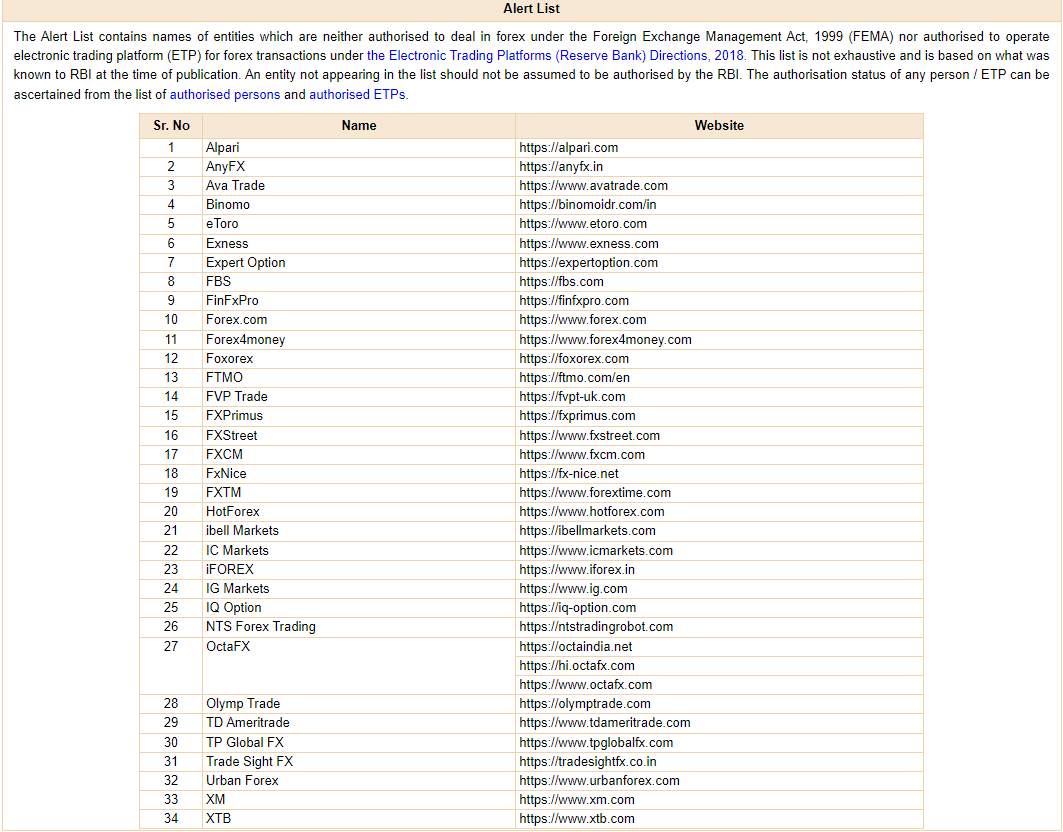Screen dimensions: 1063x832
Task: Select the https://expertoption.com cell
Action: [x=719, y=262]
